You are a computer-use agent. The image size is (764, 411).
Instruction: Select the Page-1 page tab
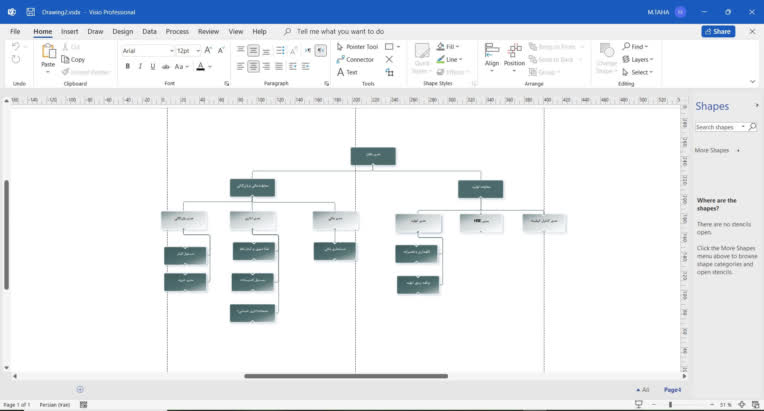[x=672, y=390]
